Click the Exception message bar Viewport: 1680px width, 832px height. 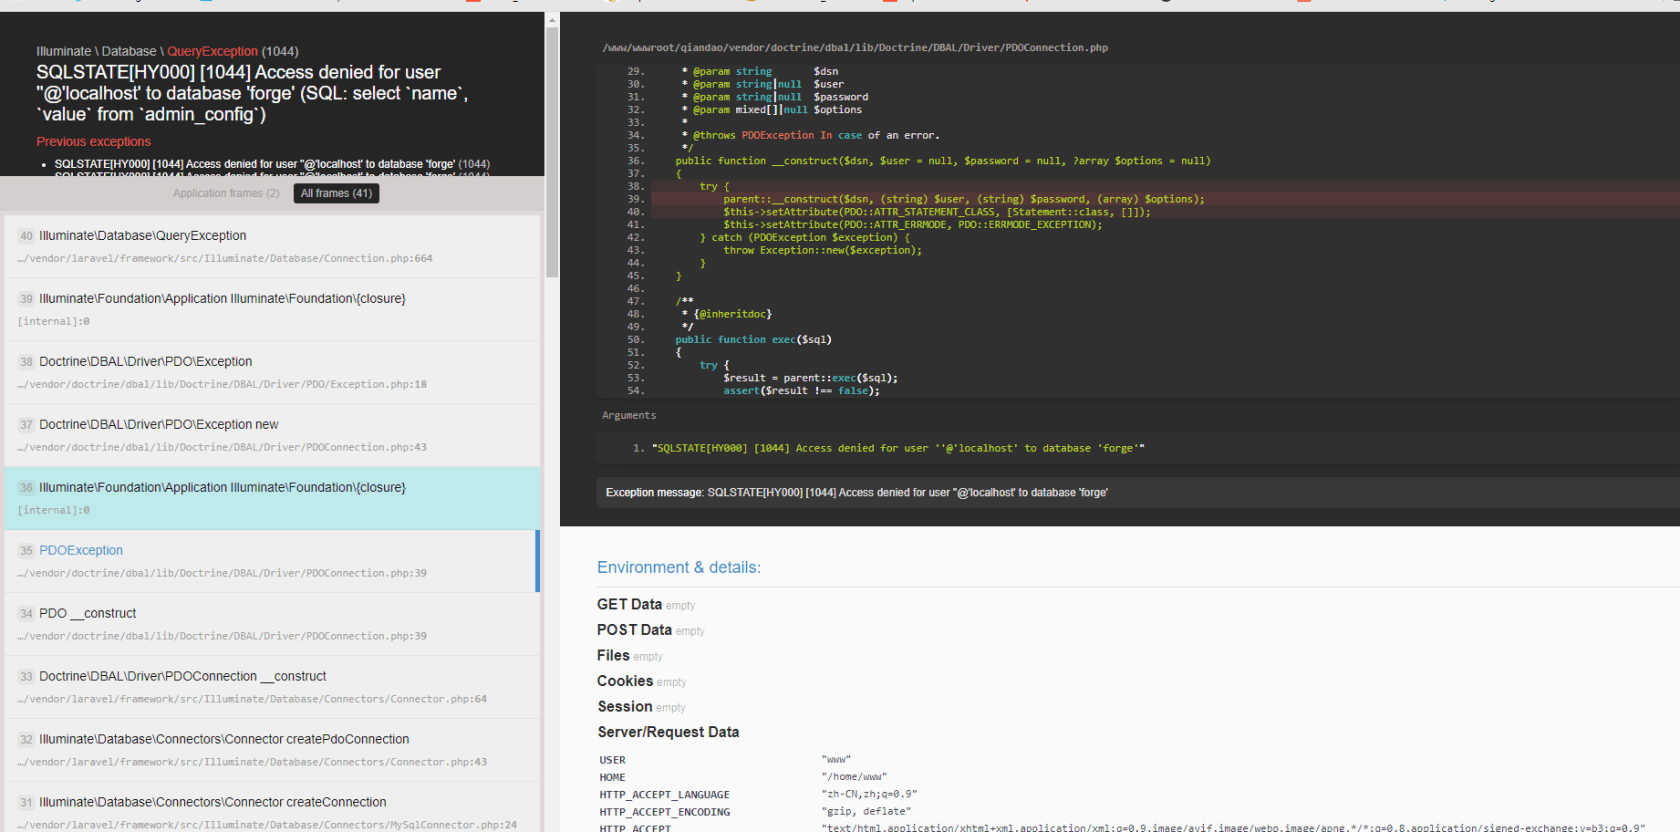[x=1136, y=492]
